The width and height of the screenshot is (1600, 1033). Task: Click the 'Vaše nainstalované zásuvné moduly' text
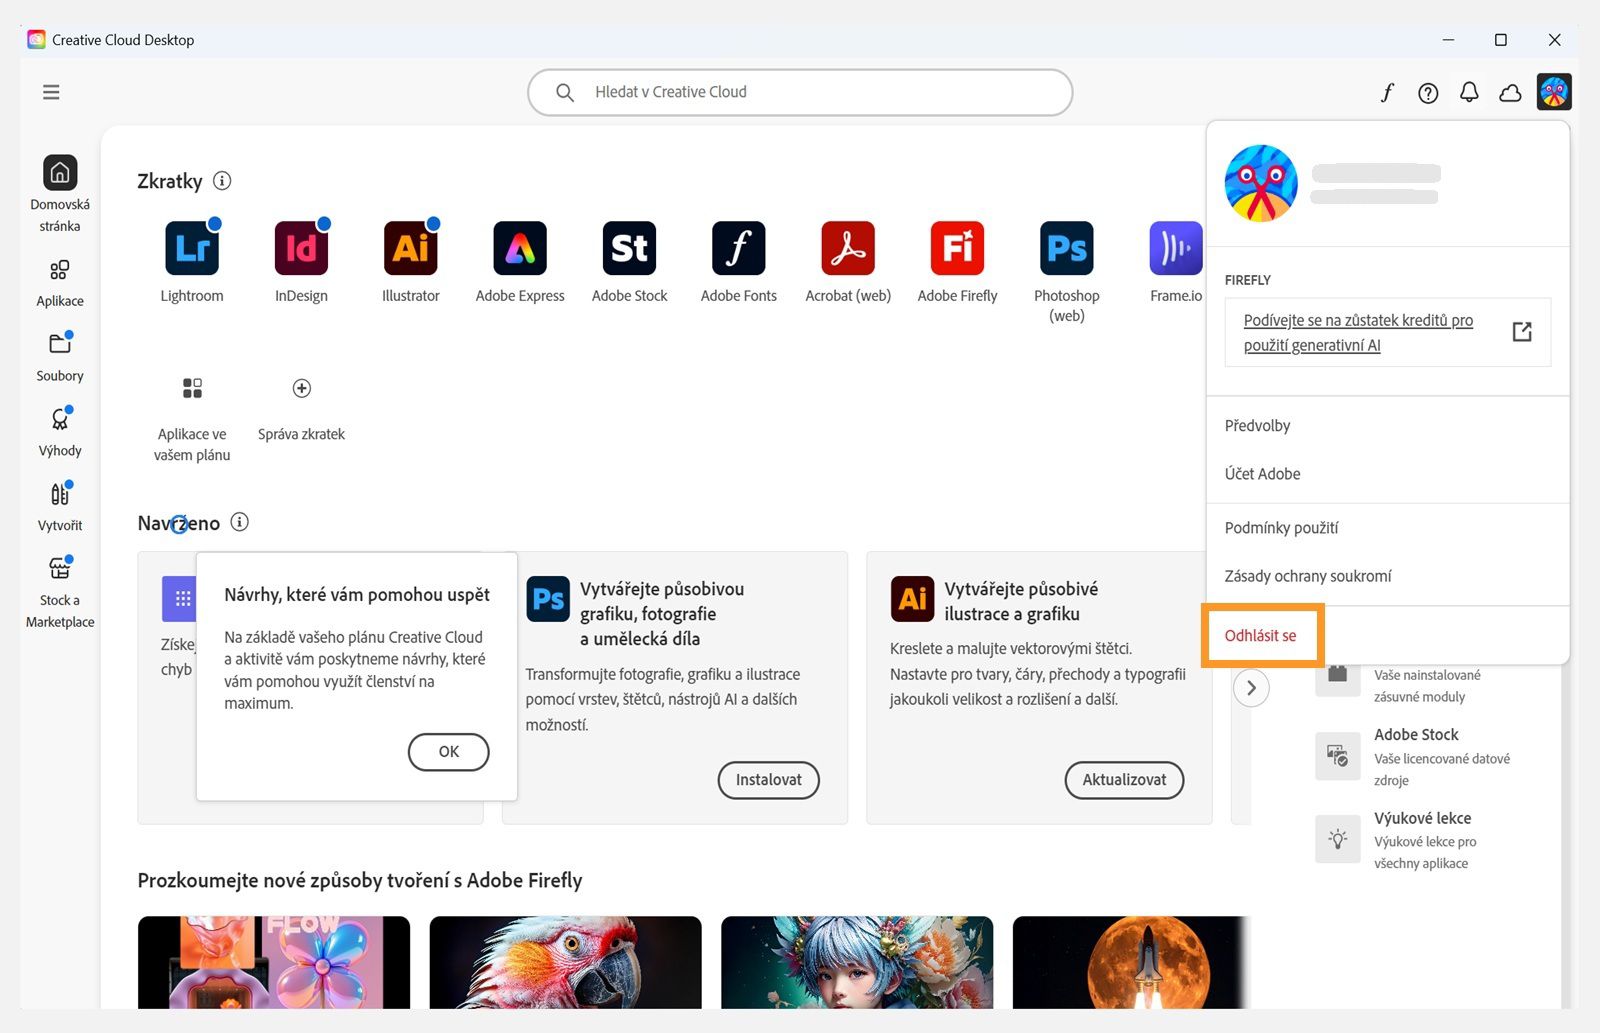[x=1427, y=686]
